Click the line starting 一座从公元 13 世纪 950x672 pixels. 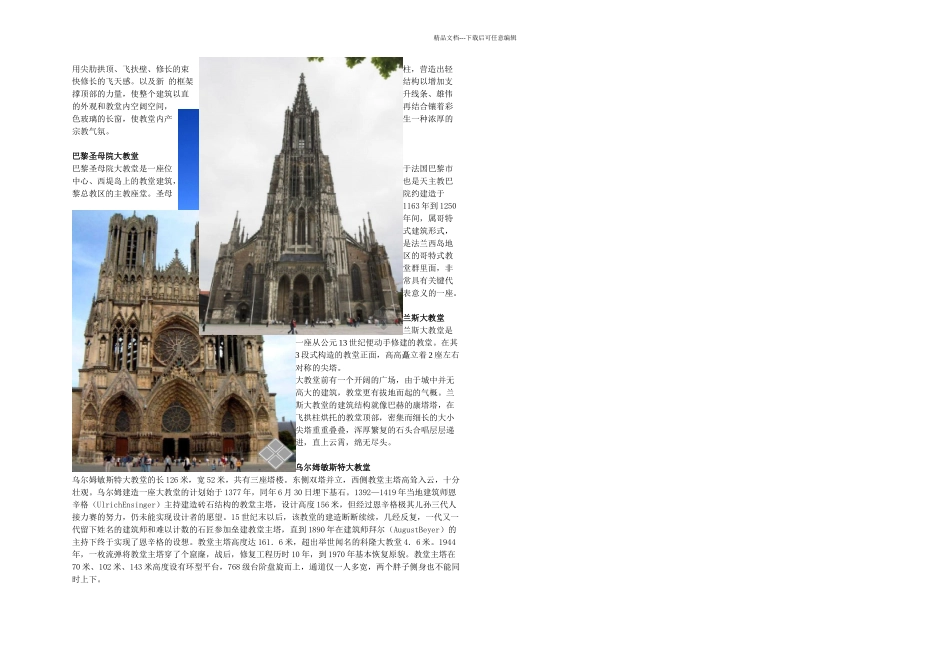(x=377, y=343)
